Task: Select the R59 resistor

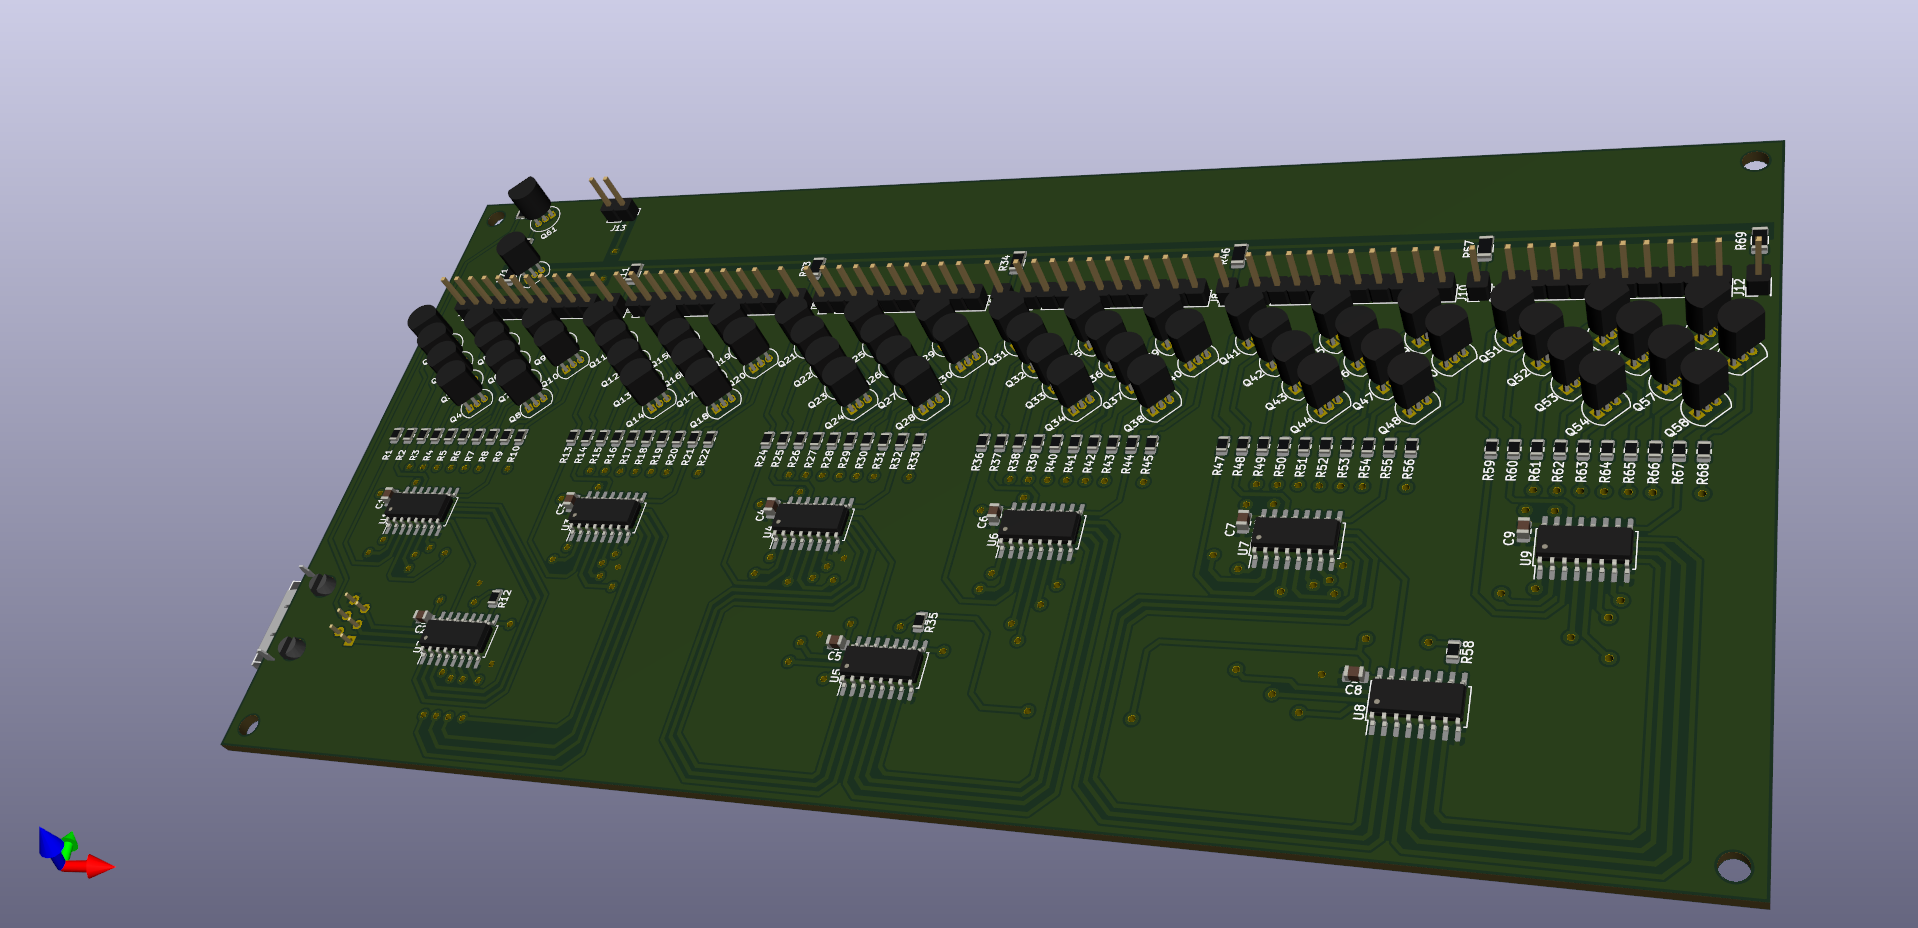Action: pos(1491,449)
